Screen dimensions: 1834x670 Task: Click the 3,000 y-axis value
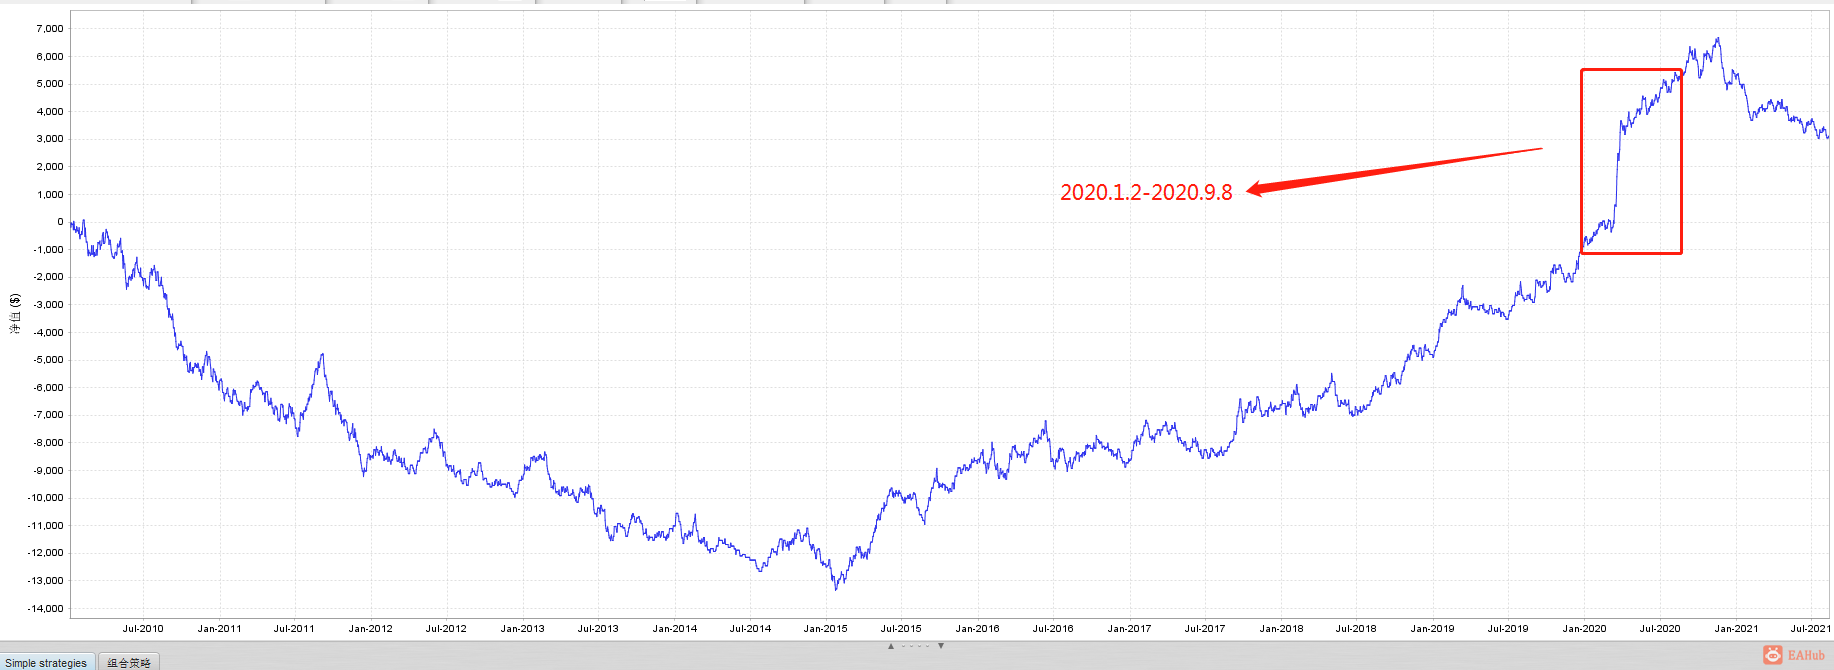click(50, 139)
